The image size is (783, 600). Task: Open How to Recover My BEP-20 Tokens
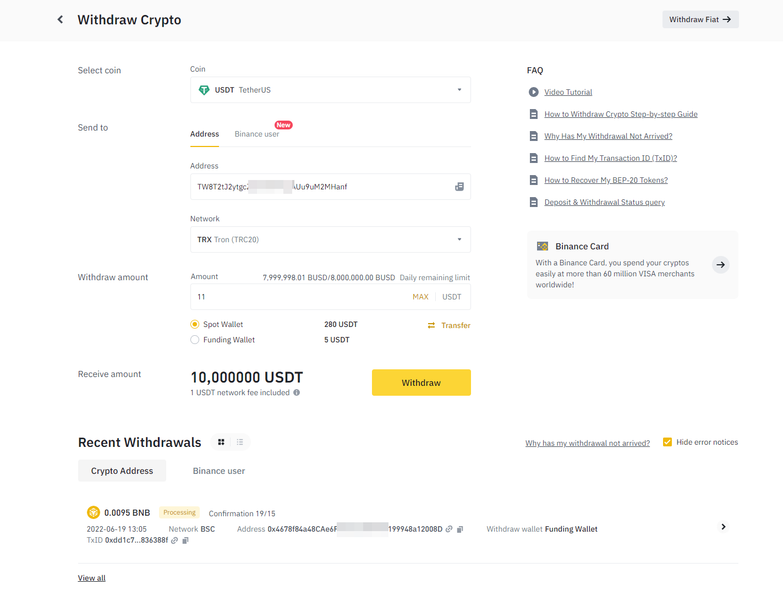pos(606,180)
